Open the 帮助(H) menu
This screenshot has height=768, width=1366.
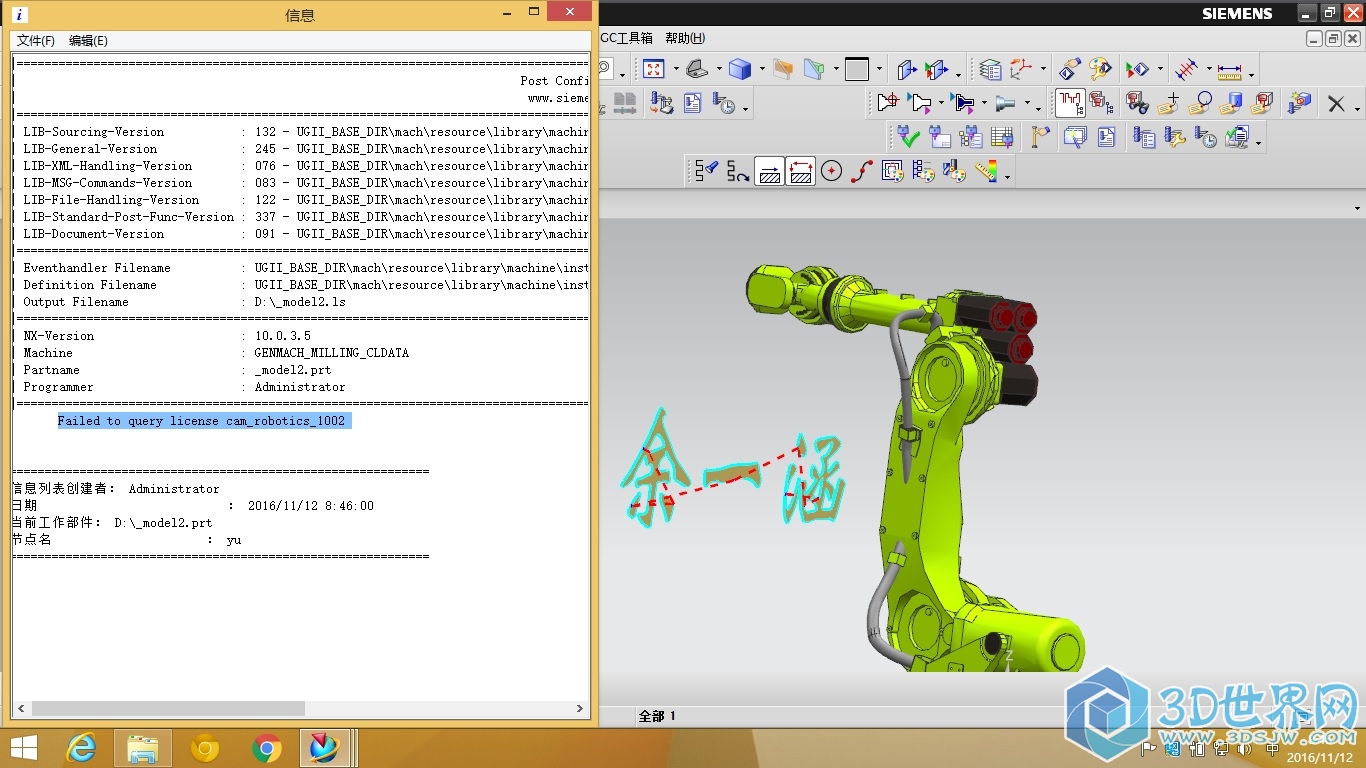click(685, 38)
